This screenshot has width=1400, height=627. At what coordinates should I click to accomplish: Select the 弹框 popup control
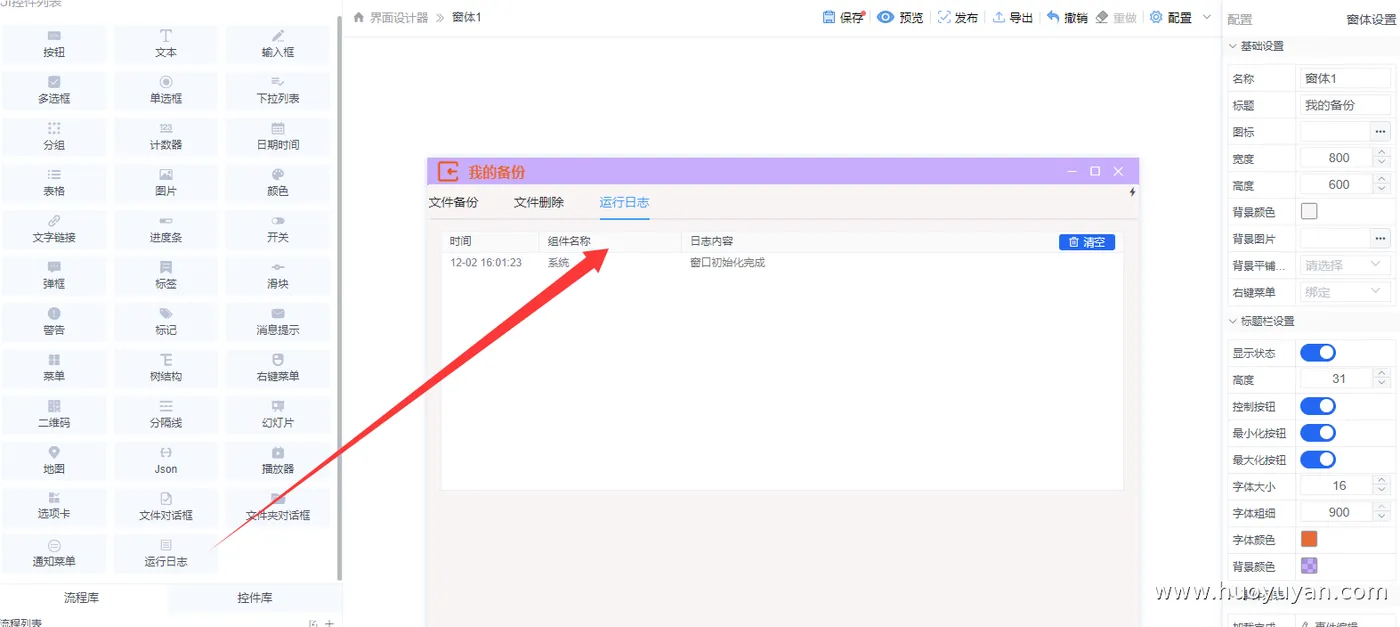(54, 275)
